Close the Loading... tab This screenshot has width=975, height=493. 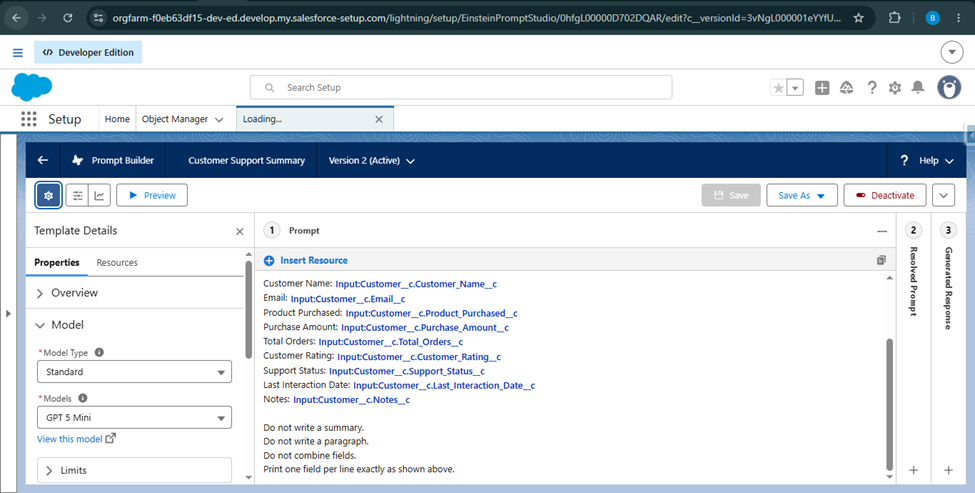(379, 119)
